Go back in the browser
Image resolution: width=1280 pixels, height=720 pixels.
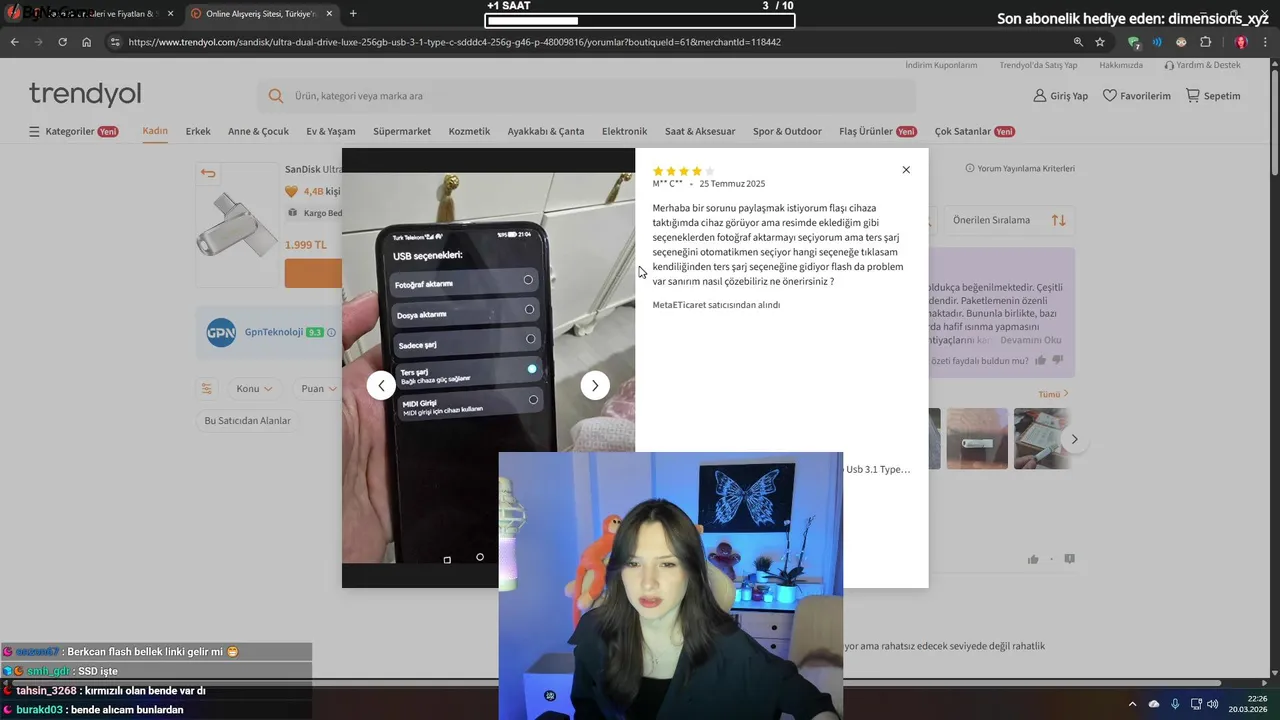tap(14, 42)
